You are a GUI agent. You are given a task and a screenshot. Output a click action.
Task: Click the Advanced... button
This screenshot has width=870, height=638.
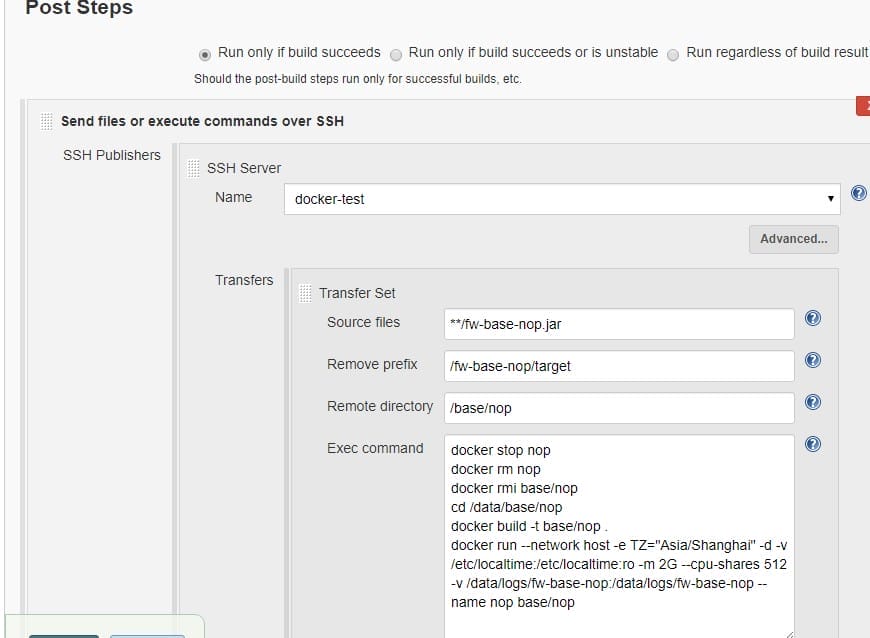(x=793, y=239)
